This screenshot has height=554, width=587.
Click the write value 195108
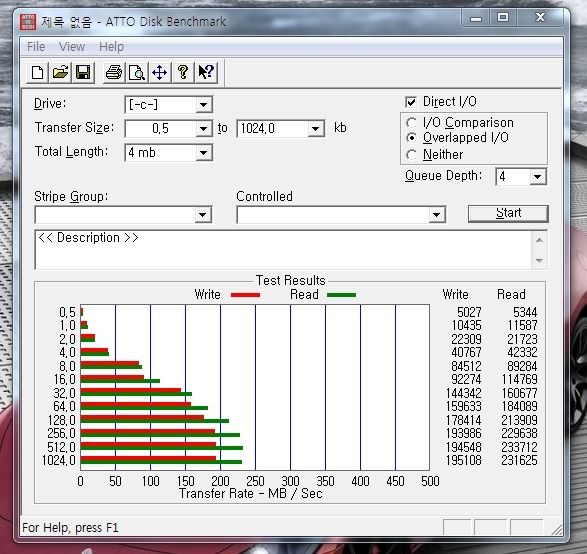(x=463, y=460)
